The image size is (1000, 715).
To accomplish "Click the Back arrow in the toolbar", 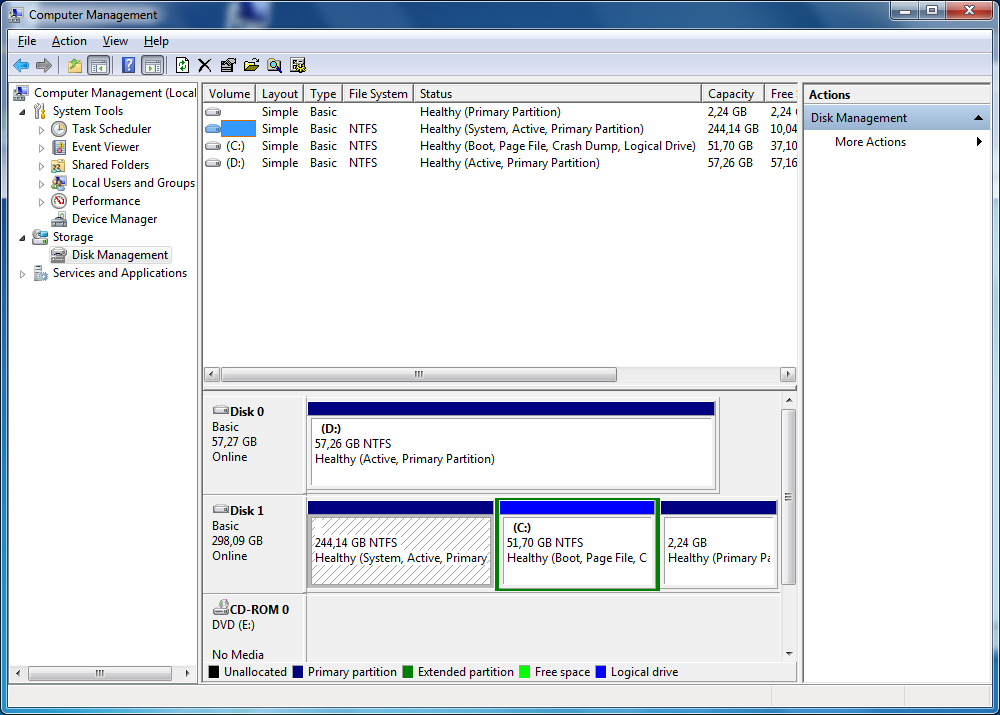I will pyautogui.click(x=20, y=65).
